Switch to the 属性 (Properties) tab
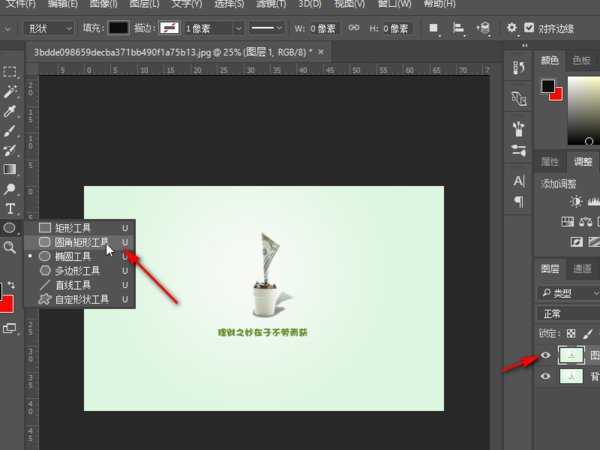The height and width of the screenshot is (450, 600). point(551,161)
